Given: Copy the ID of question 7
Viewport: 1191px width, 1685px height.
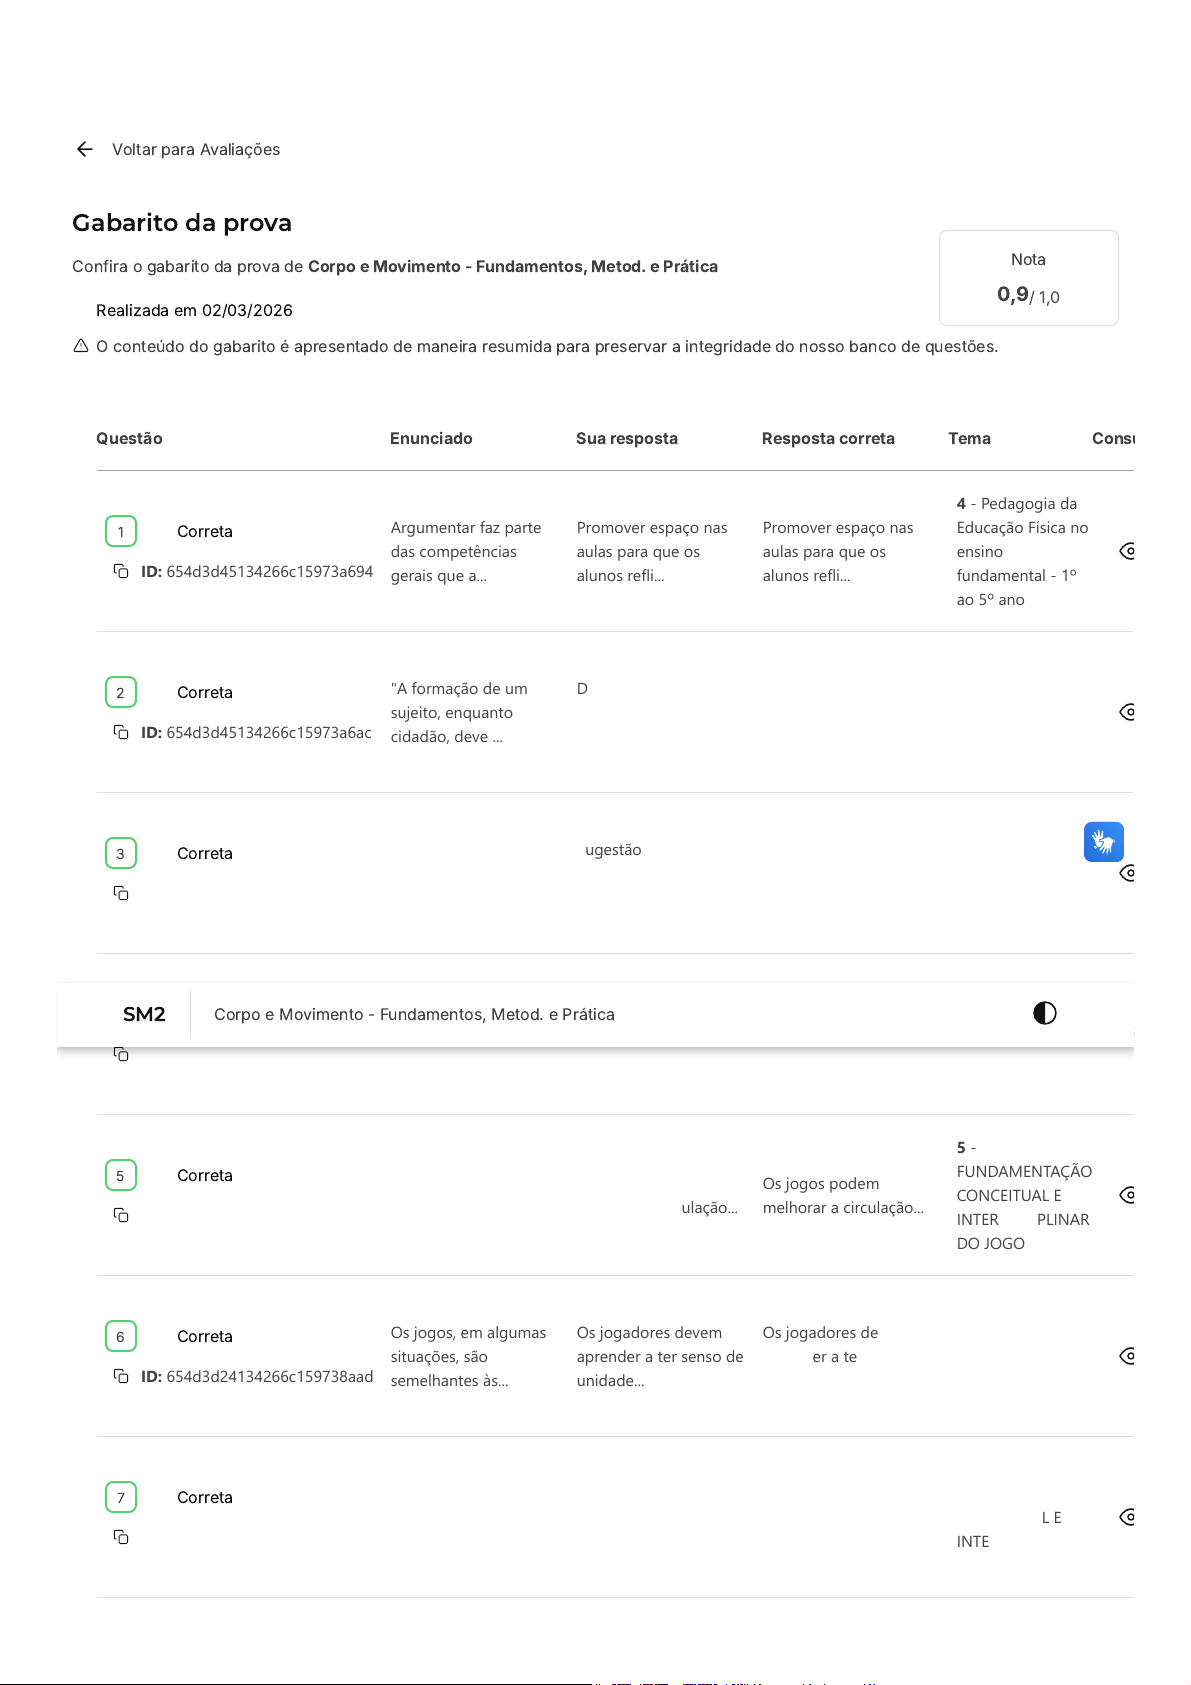Looking at the screenshot, I should click(121, 1537).
